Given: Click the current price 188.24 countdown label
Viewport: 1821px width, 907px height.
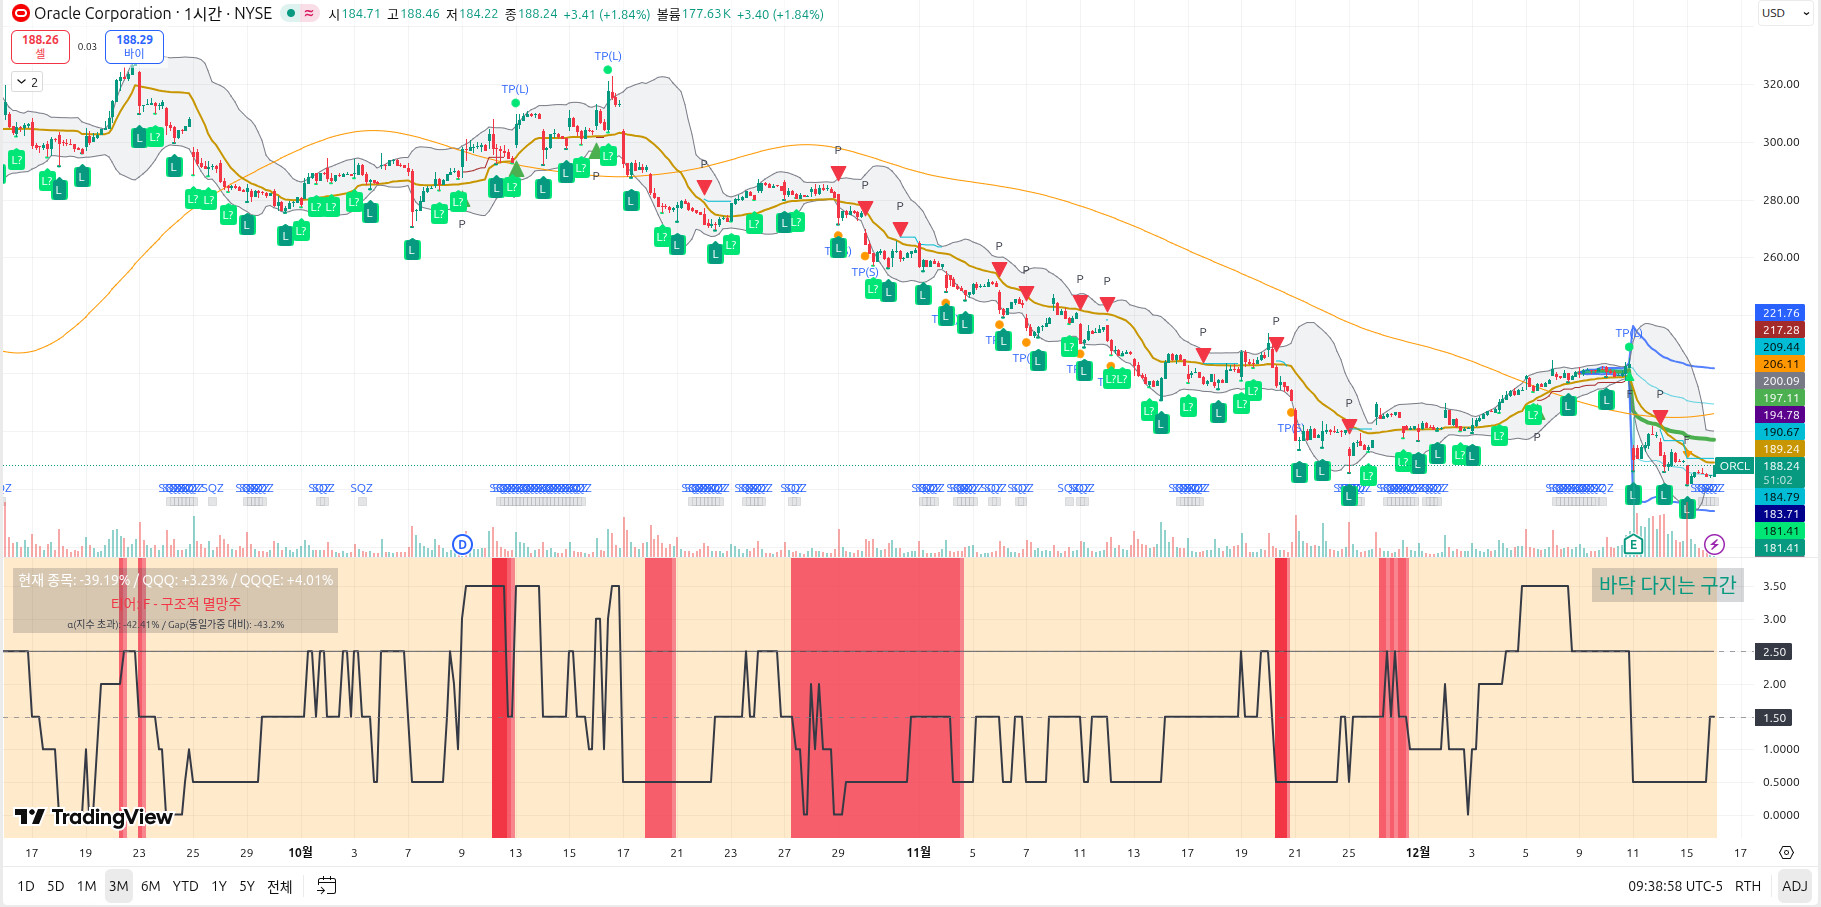Looking at the screenshot, I should pyautogui.click(x=1780, y=473).
